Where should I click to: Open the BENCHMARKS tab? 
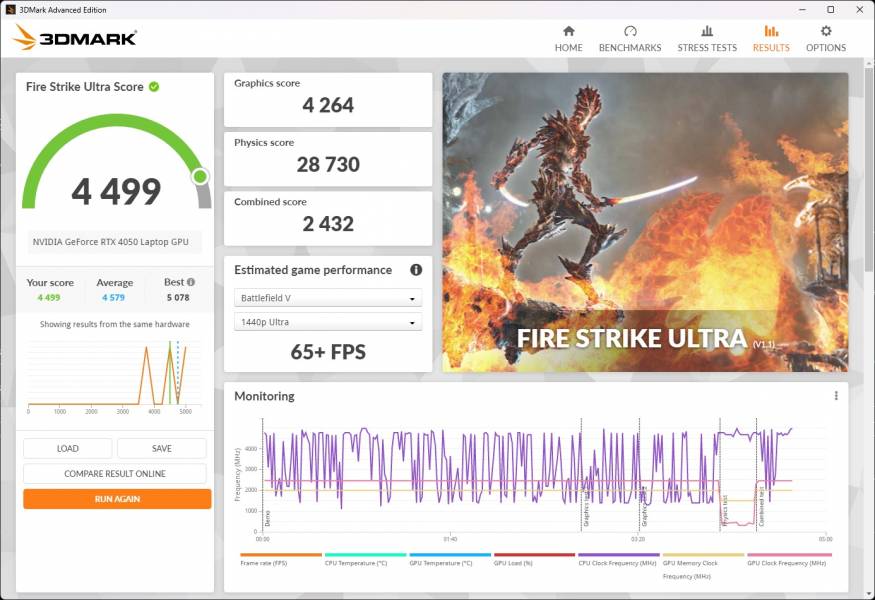point(630,39)
